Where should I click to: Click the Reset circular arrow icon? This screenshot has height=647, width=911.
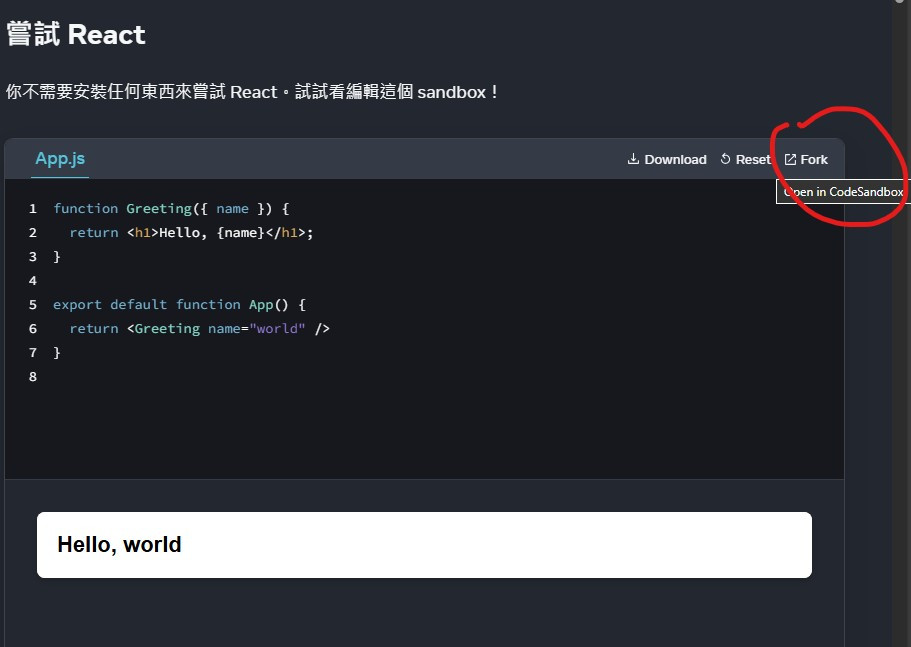point(725,159)
